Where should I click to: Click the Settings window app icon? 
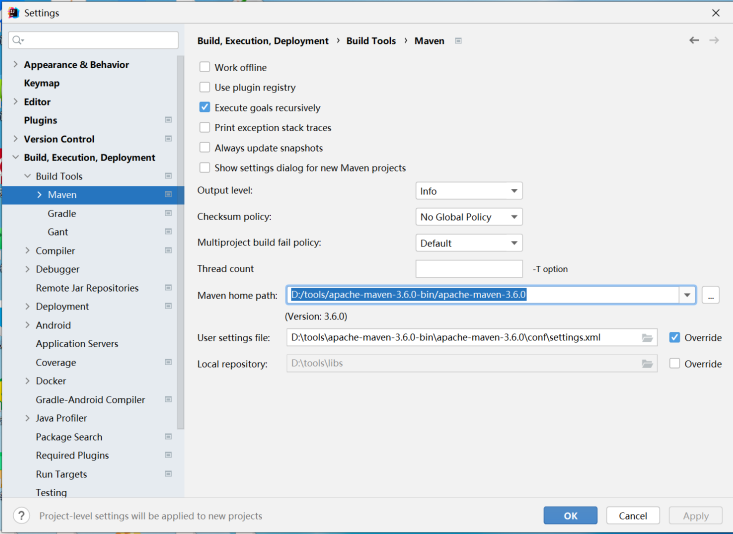click(x=14, y=13)
